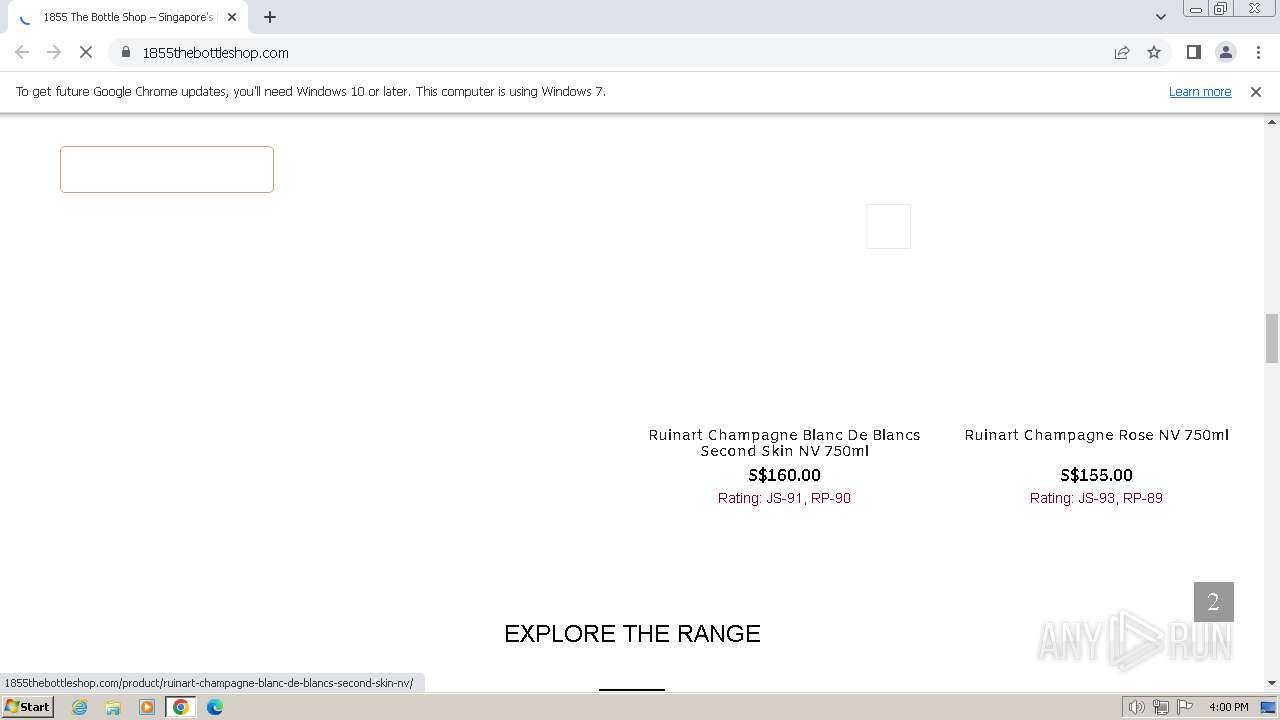The image size is (1280, 720).
Task: Open Action Center flag icon
Action: pyautogui.click(x=1185, y=707)
